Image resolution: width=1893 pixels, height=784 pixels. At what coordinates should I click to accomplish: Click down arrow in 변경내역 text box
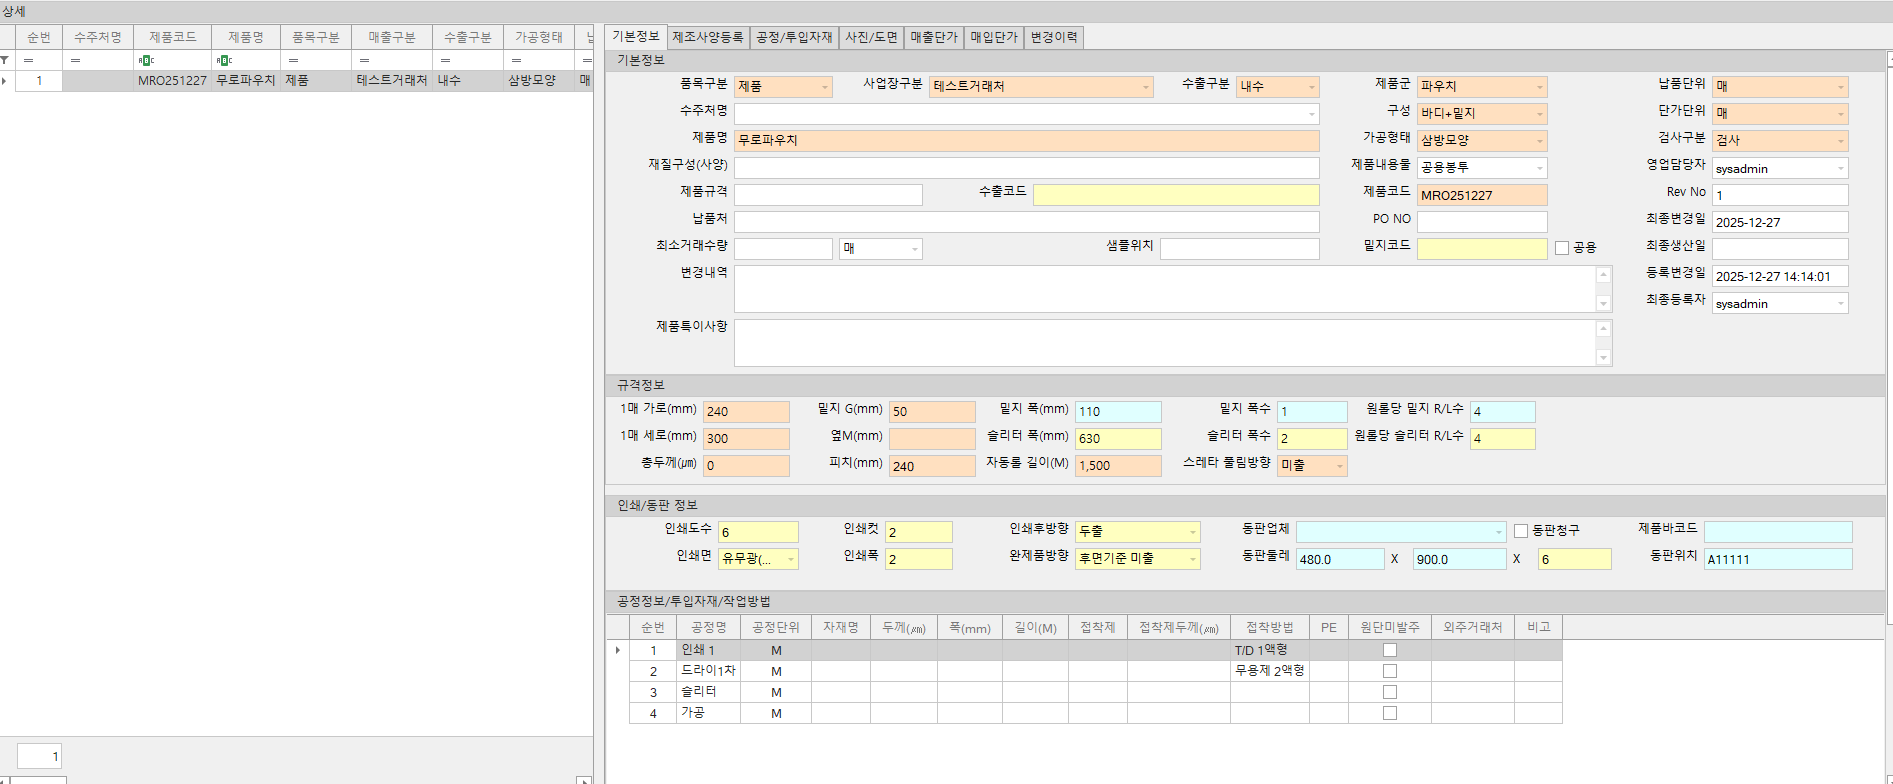(1604, 303)
